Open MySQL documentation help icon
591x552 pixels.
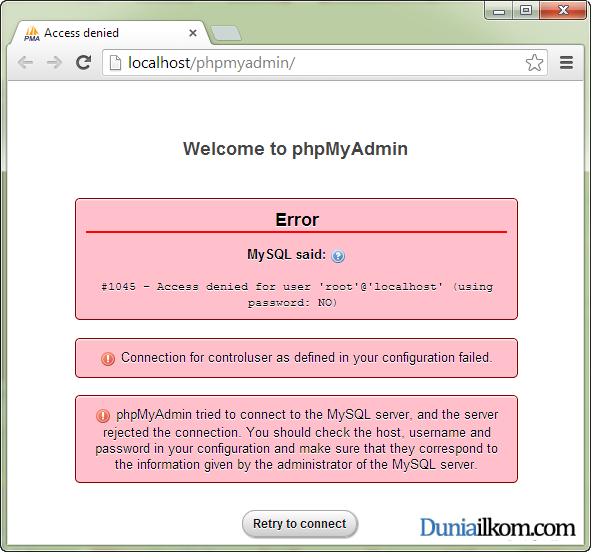point(338,256)
